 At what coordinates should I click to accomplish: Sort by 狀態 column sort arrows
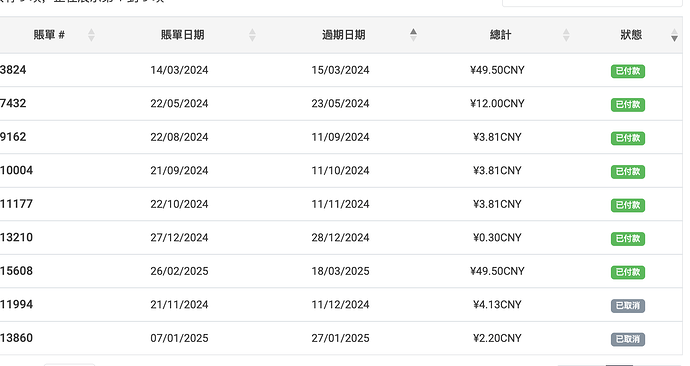coord(674,35)
